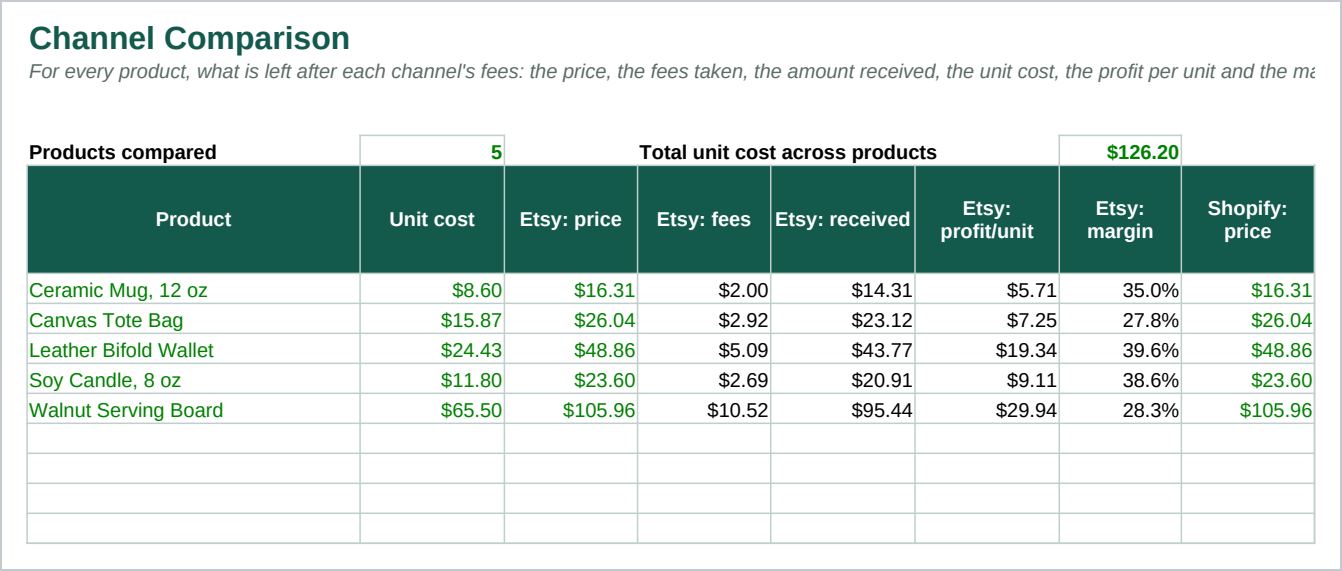This screenshot has height=571, width=1342.
Task: Select Walnut Serving Board Etsy fees $10.52
Action: point(704,410)
